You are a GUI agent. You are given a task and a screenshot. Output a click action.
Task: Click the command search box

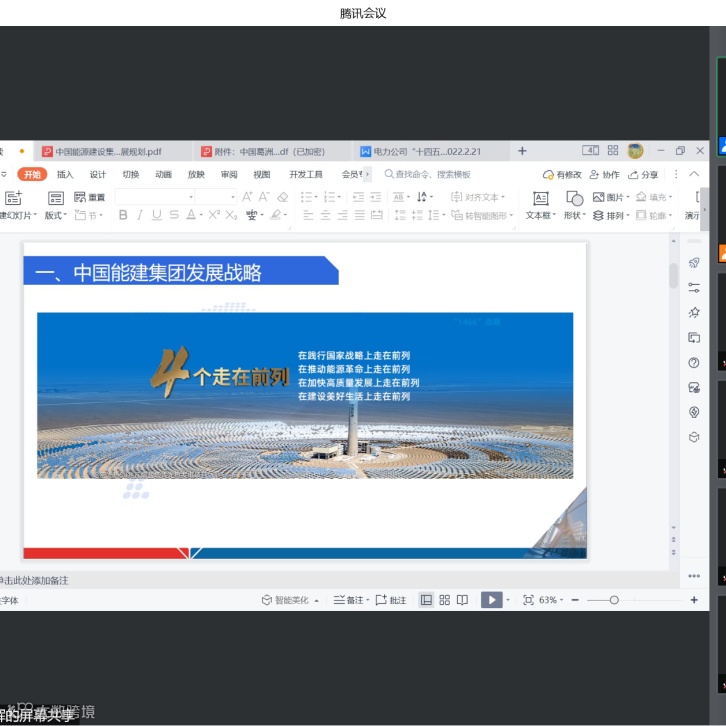coord(428,175)
